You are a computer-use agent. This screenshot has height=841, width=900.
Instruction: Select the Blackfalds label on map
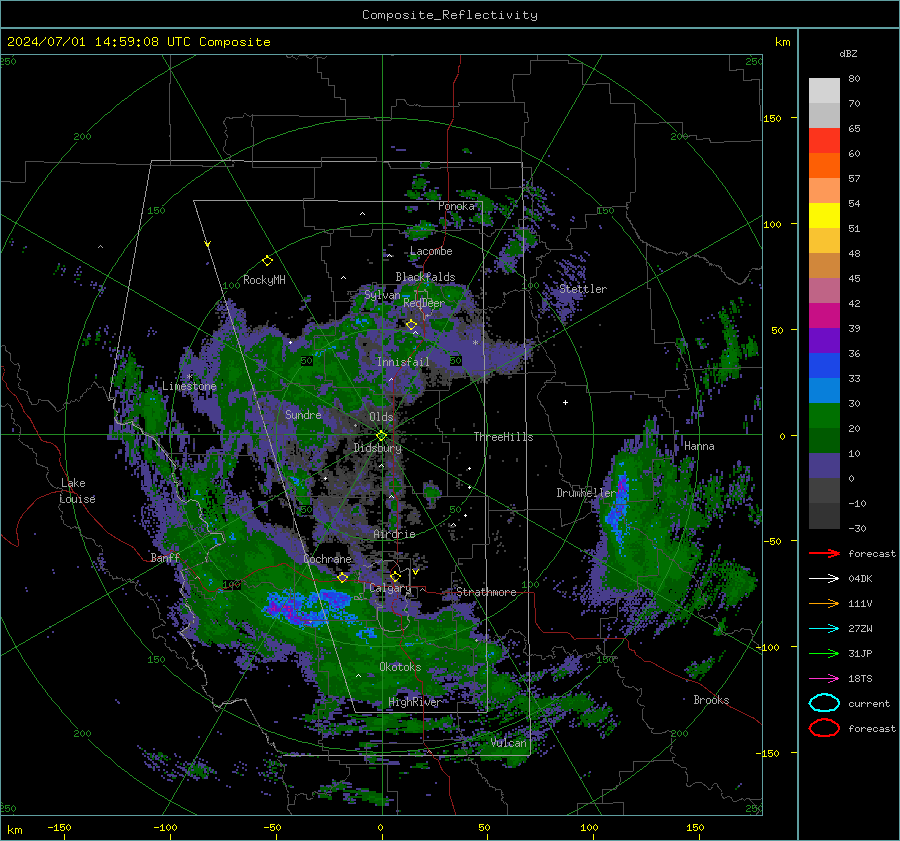(425, 277)
